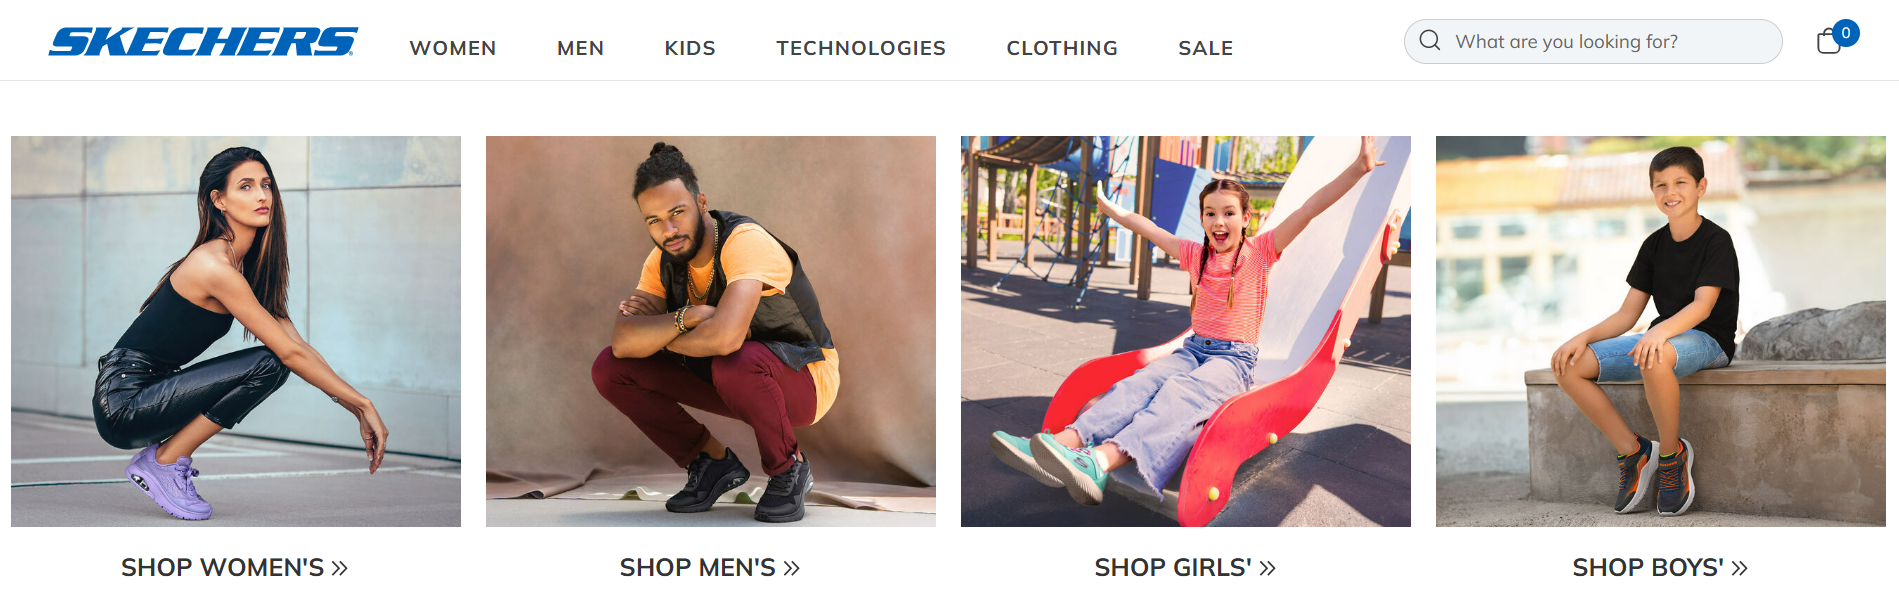The height and width of the screenshot is (607, 1899).
Task: Click the Shop Boys' double chevron
Action: (1740, 568)
